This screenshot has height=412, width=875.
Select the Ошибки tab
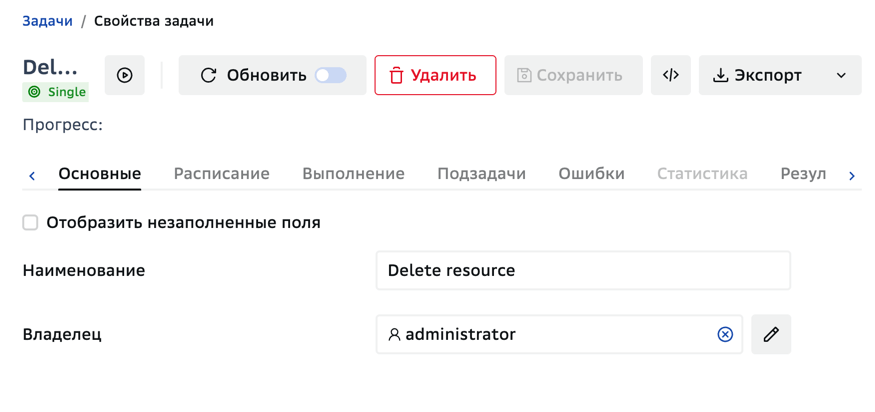592,174
